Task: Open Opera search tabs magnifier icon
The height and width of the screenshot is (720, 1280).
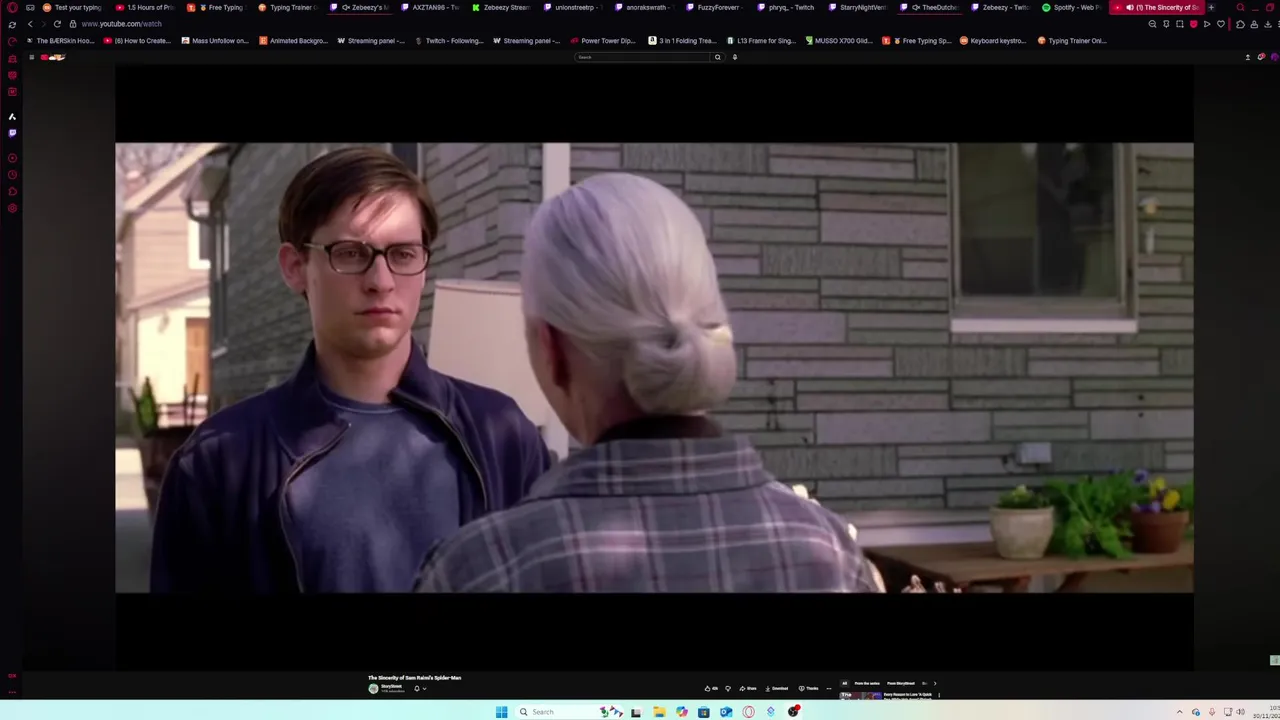Action: 1240,7
